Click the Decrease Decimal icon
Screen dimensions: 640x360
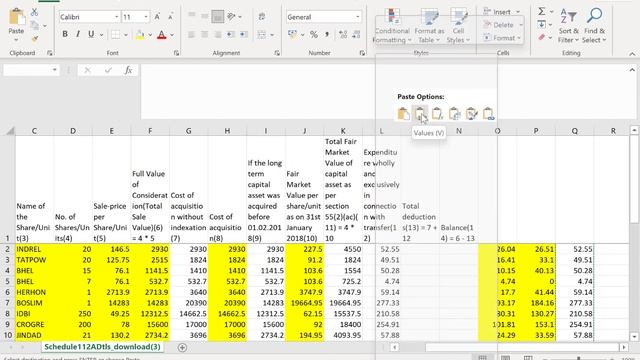click(x=356, y=35)
